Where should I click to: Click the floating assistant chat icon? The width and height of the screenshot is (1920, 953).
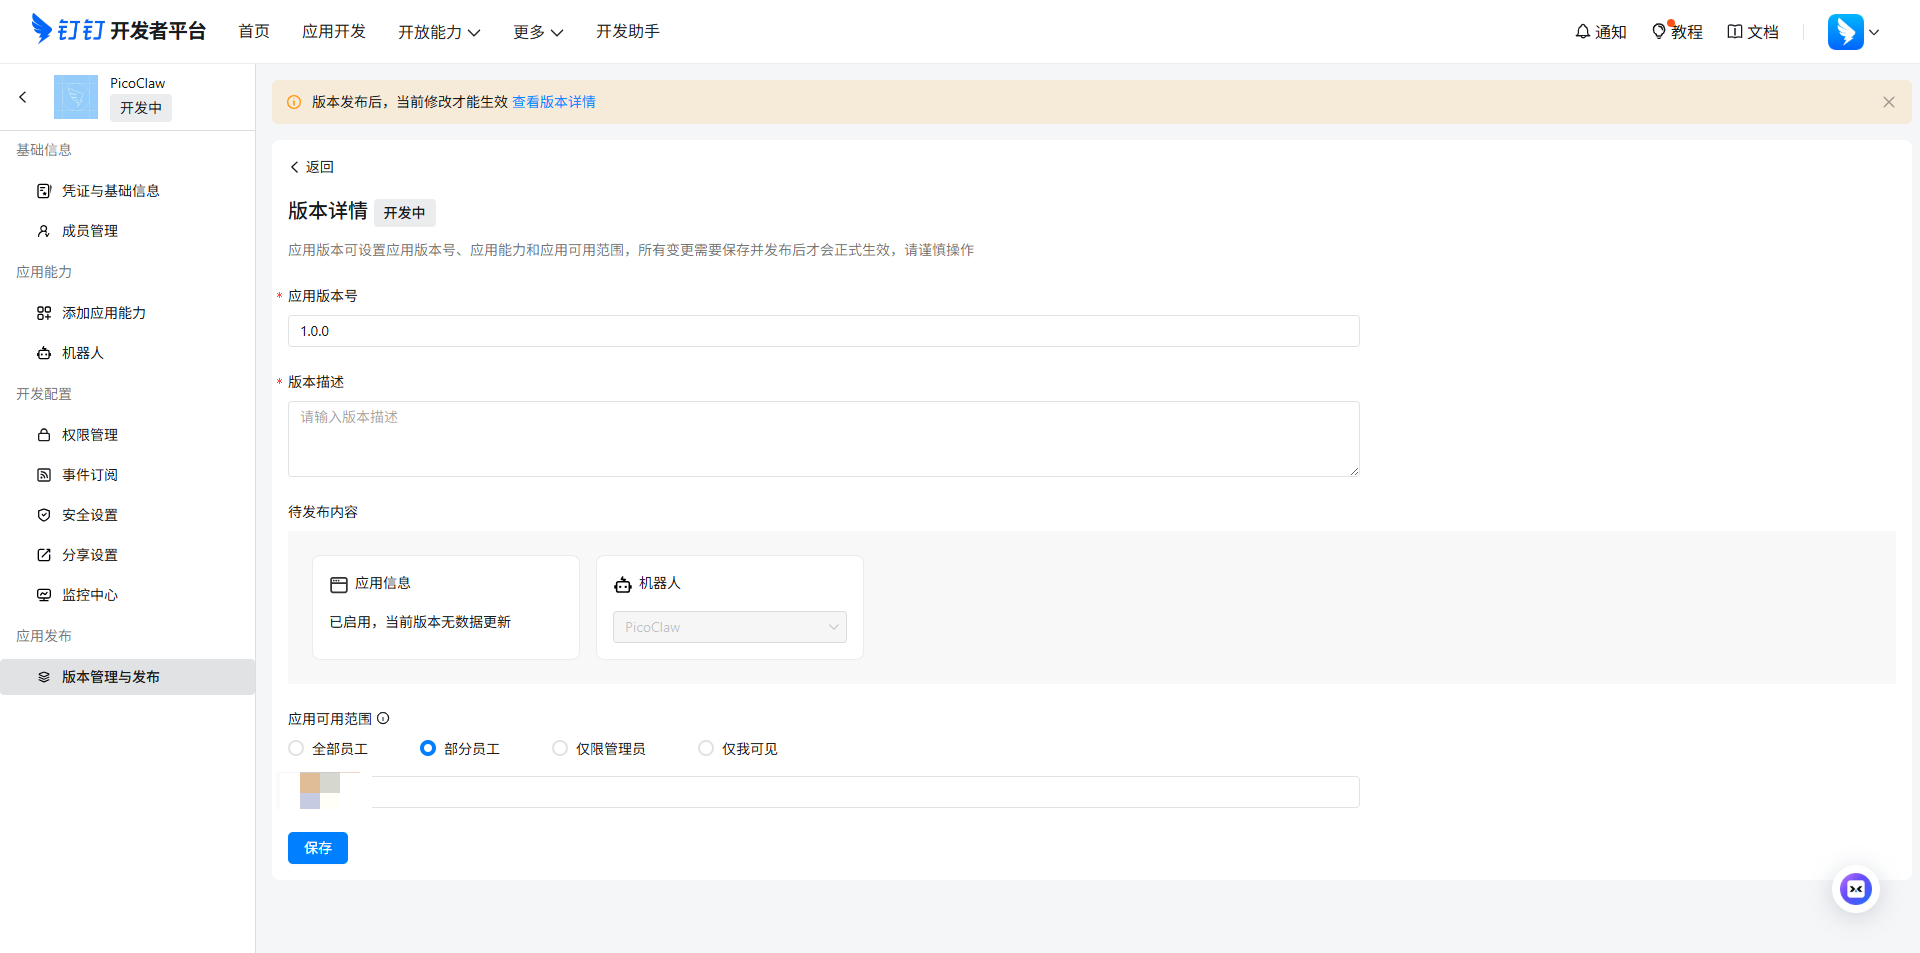1855,889
